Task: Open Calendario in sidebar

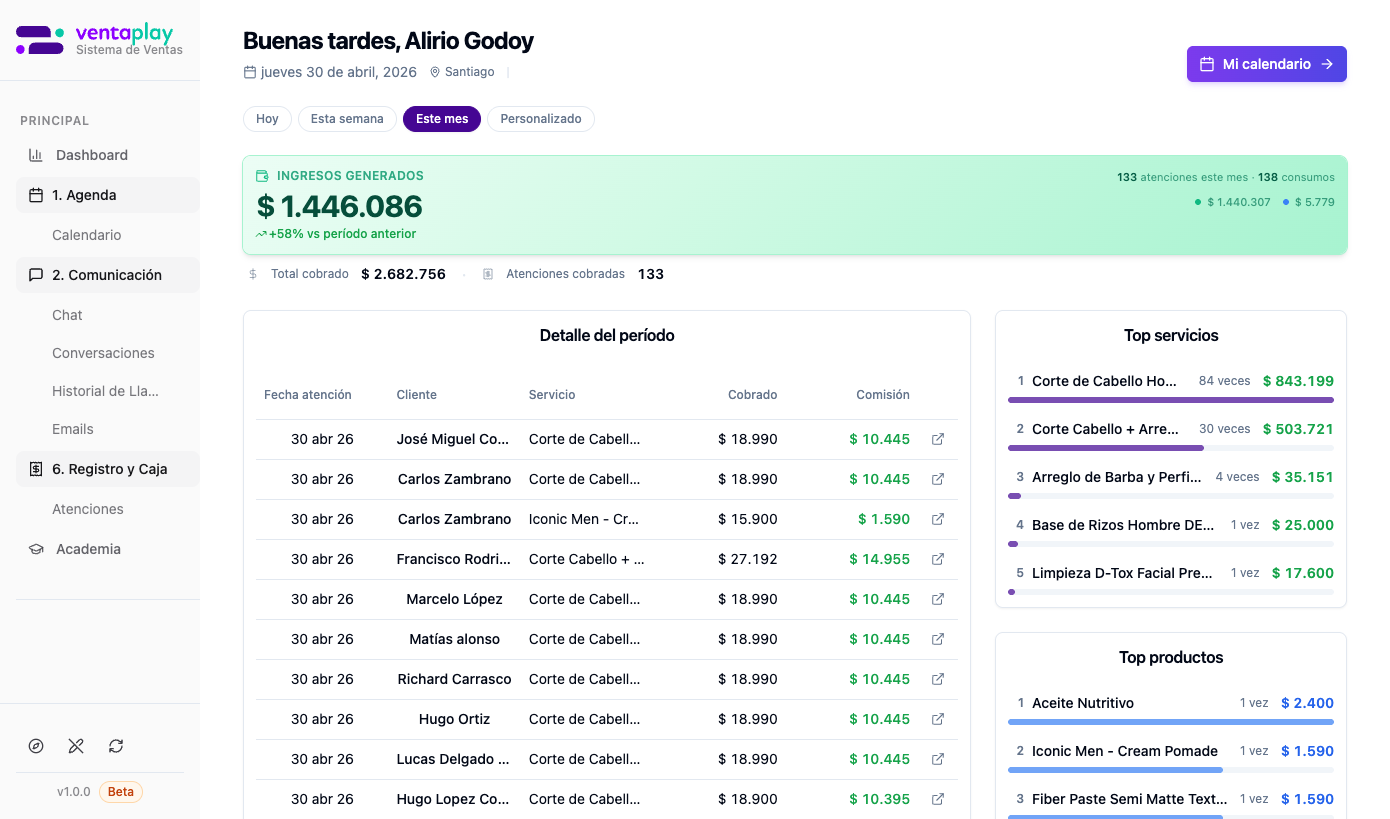Action: coord(87,235)
